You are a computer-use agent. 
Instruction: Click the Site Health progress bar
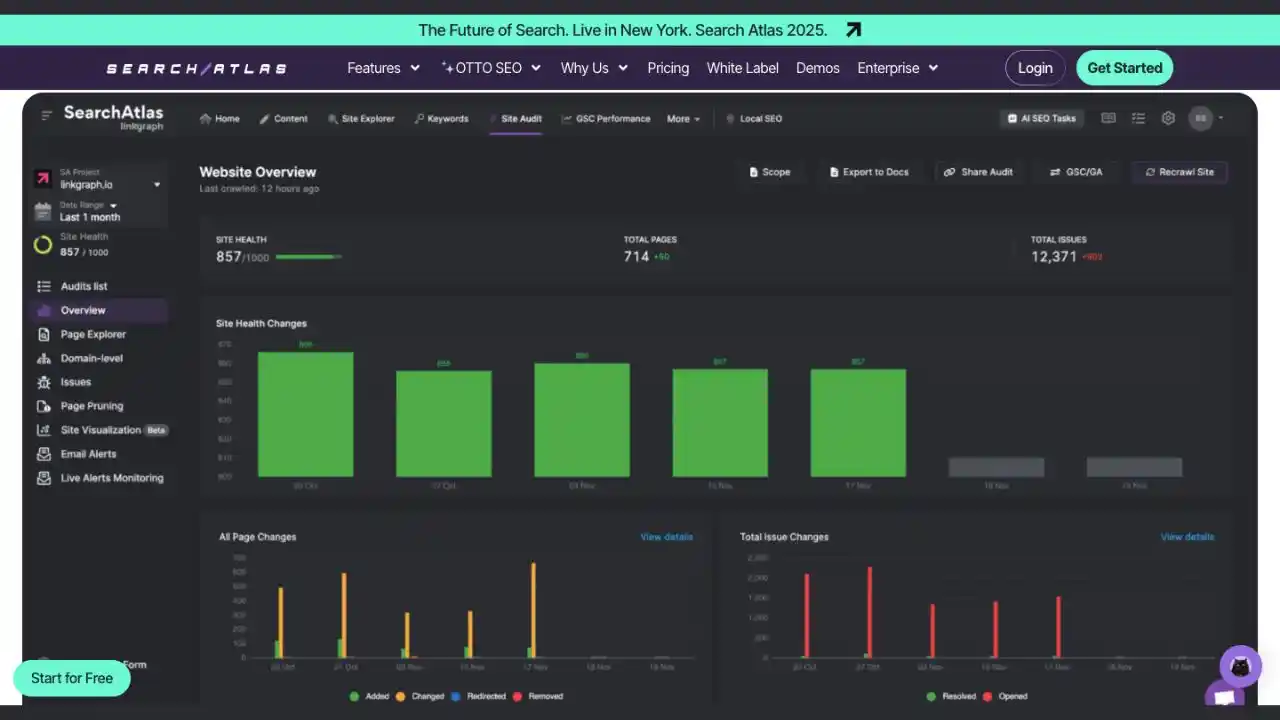tap(308, 257)
